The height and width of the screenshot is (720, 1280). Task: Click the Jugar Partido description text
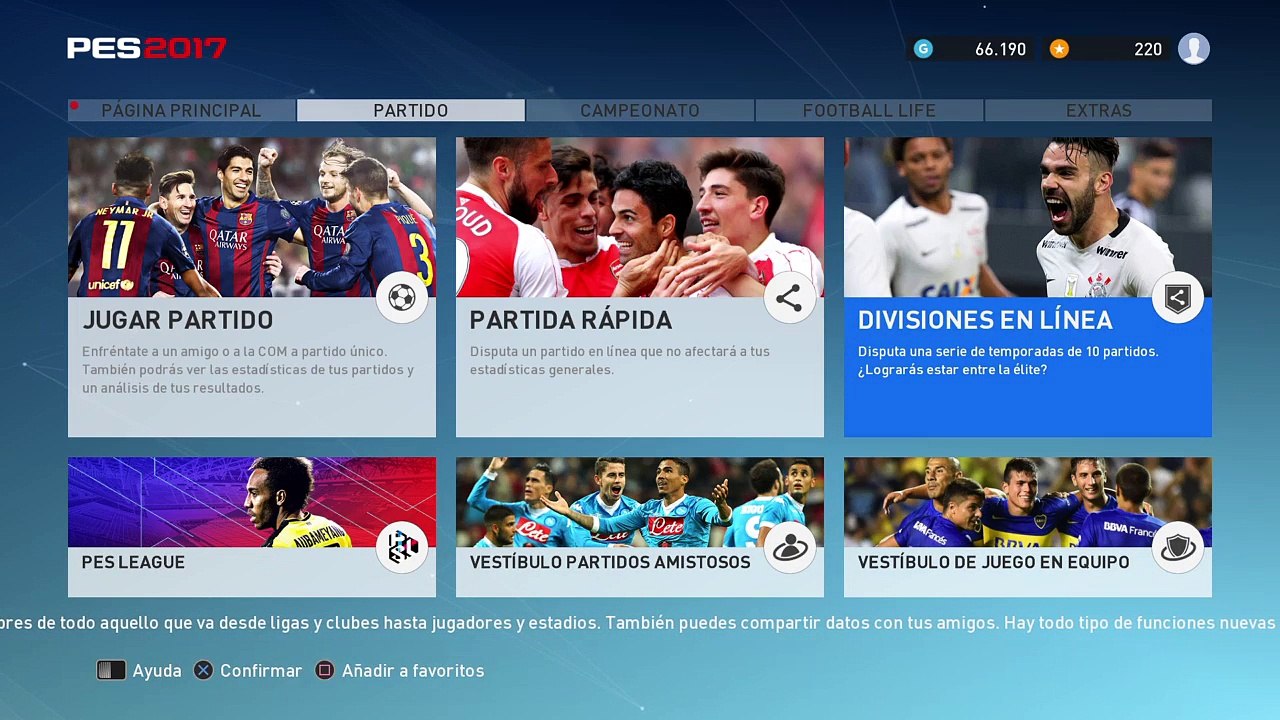(x=248, y=370)
